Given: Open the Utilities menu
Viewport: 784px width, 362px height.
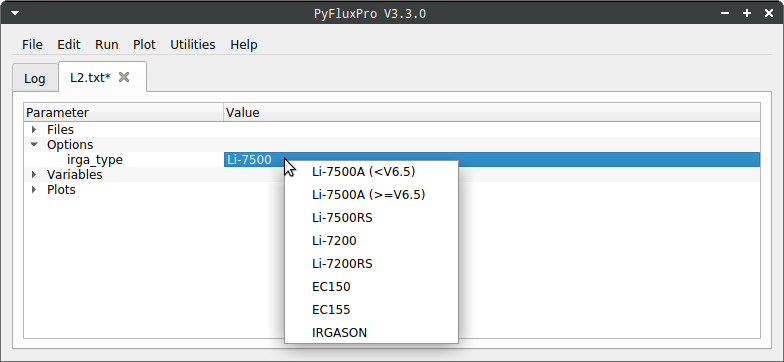Looking at the screenshot, I should point(192,44).
